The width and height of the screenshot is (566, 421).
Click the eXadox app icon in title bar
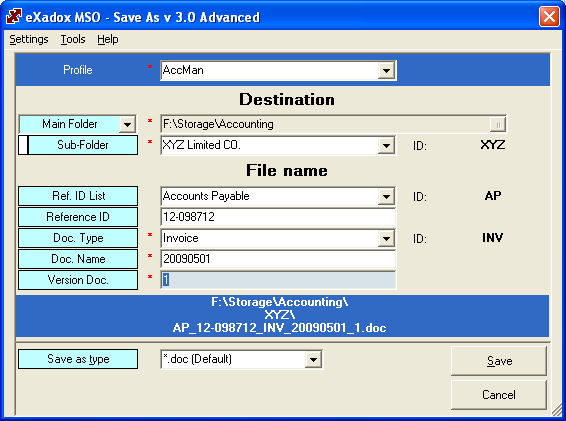click(14, 16)
